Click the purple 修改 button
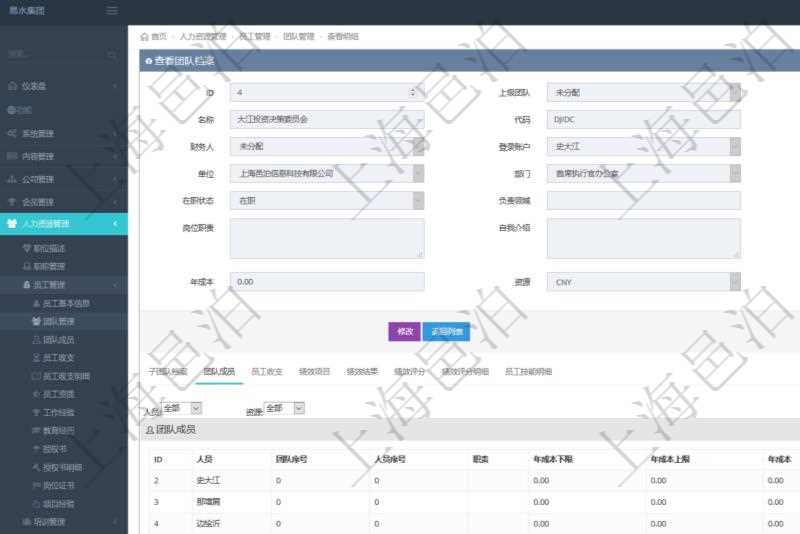800x534 pixels. pos(404,331)
